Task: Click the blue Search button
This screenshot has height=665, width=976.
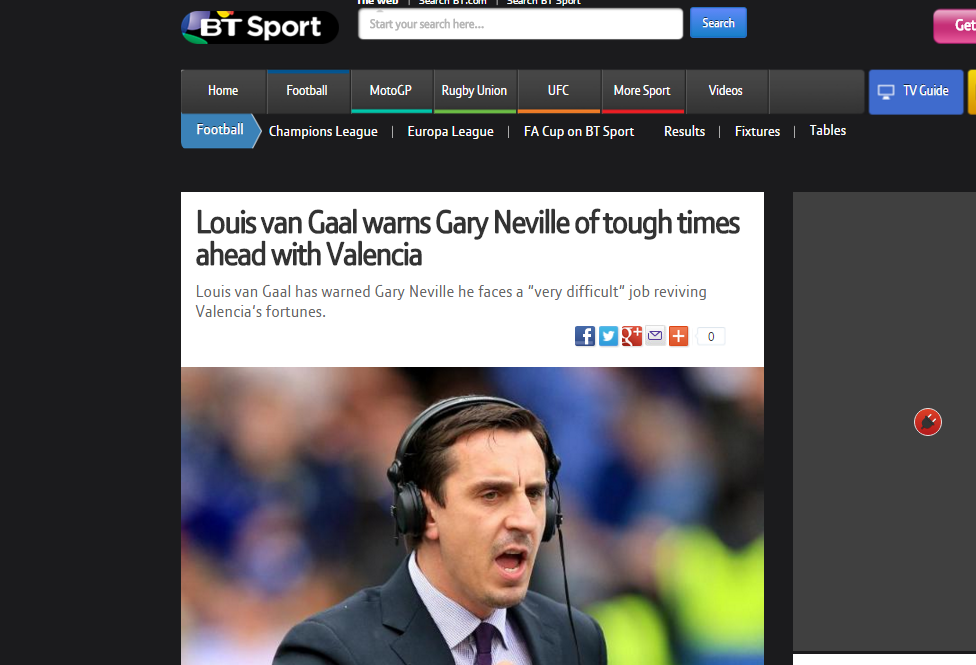Action: [x=718, y=23]
